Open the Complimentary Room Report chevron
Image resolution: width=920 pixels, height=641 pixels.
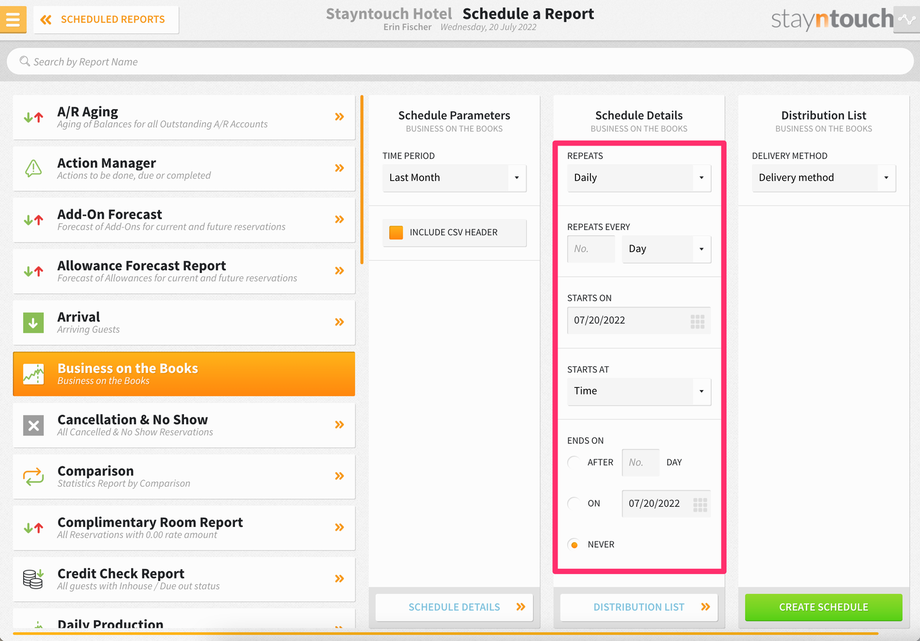339,528
